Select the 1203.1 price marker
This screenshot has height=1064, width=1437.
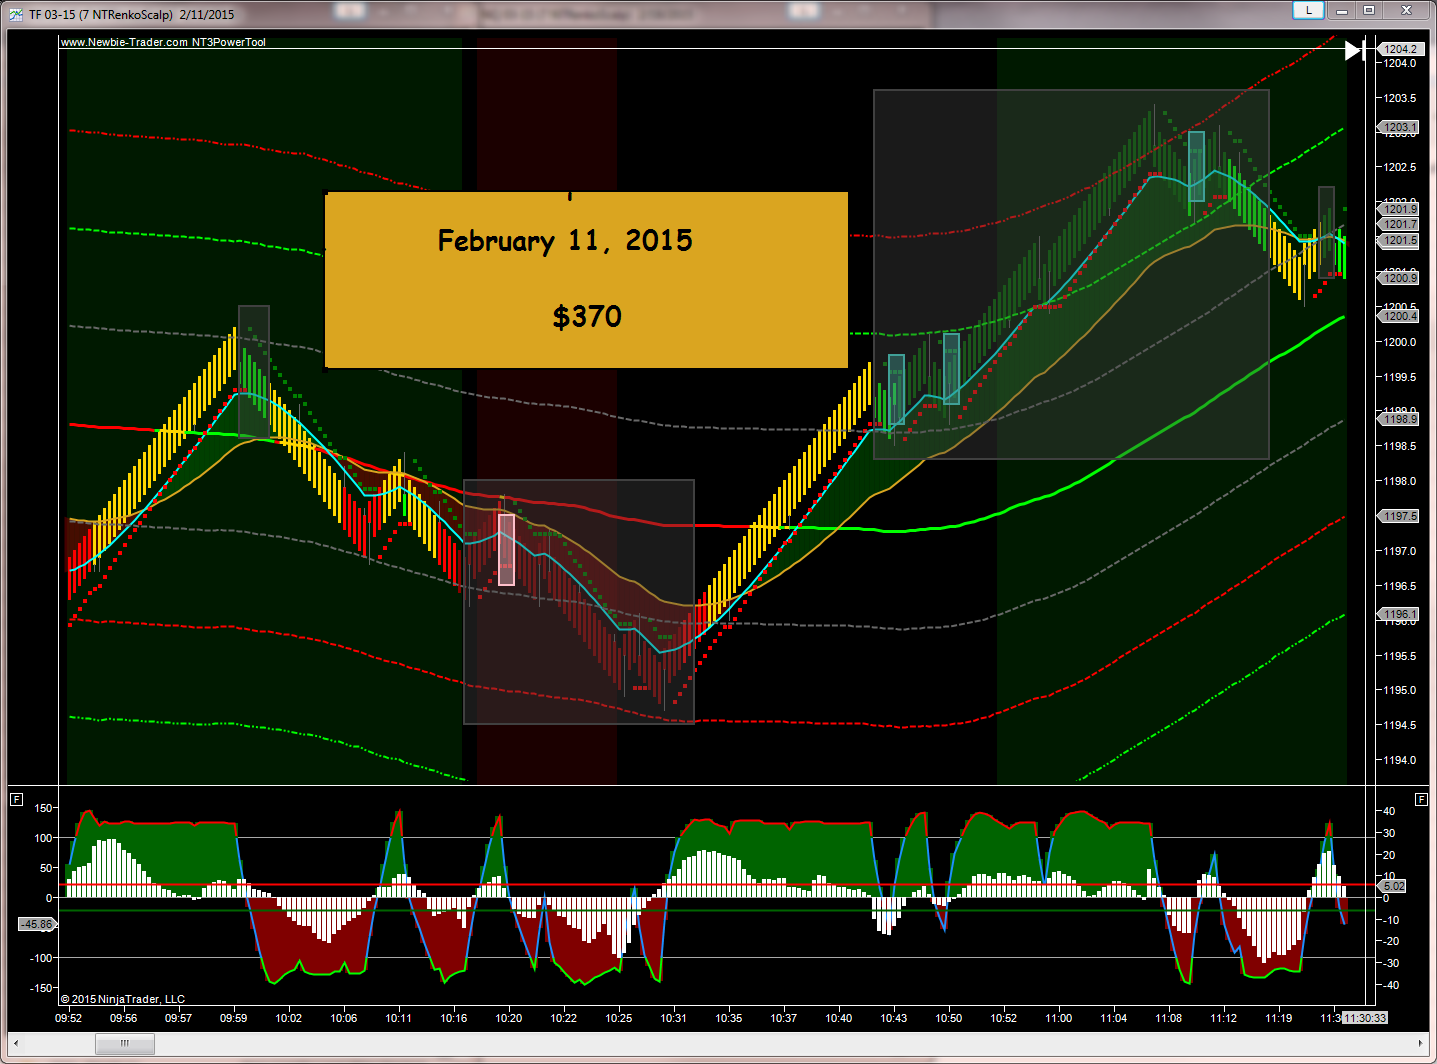[1398, 127]
